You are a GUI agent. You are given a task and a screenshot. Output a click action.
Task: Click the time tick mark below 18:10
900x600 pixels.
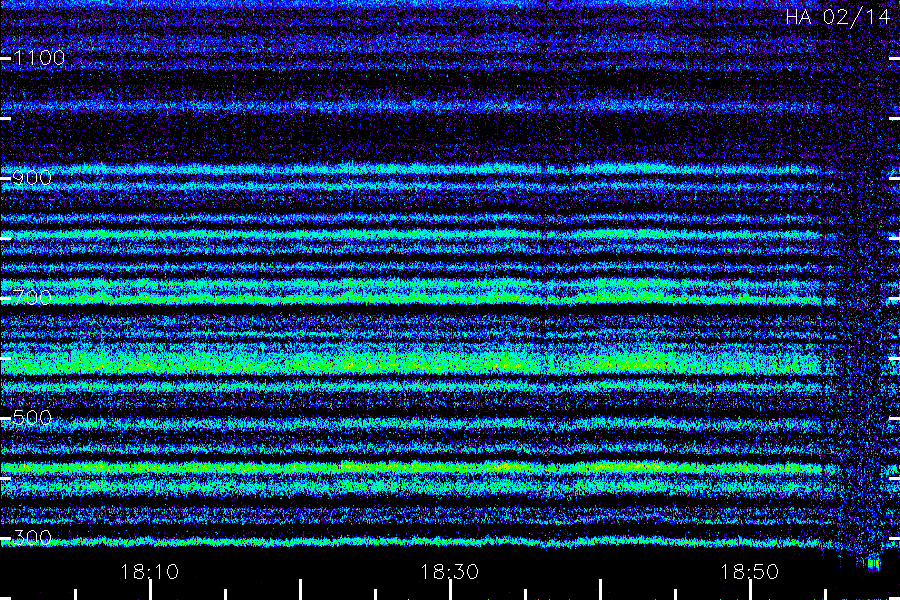(x=150, y=590)
